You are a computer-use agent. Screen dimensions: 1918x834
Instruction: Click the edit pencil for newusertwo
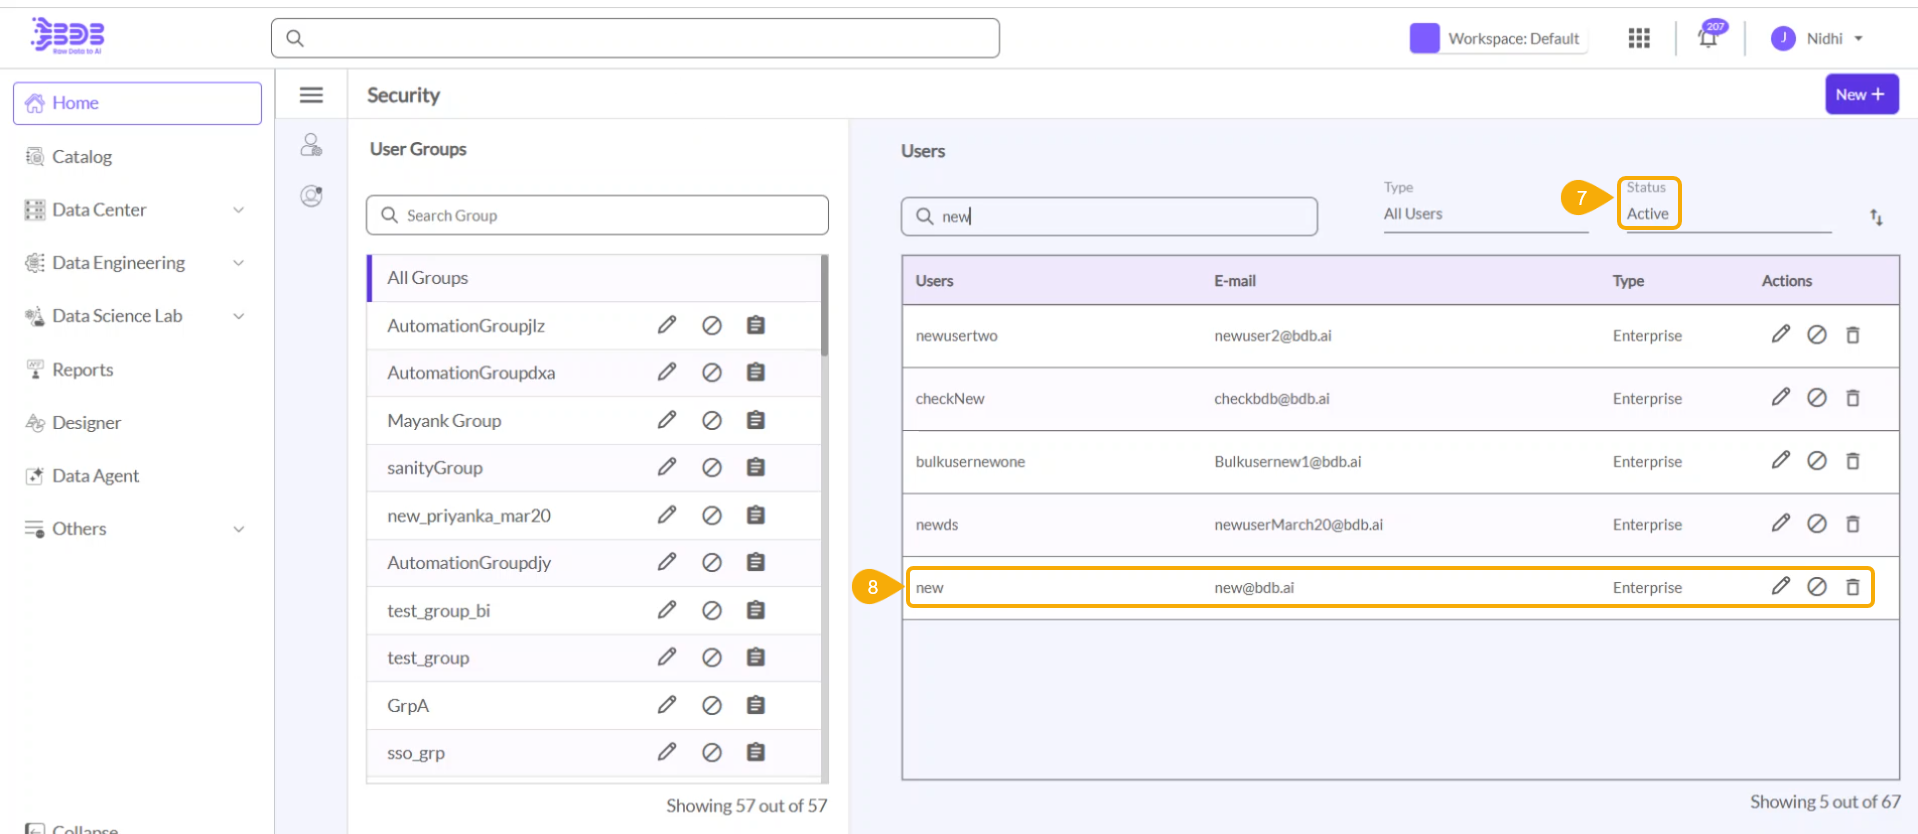pyautogui.click(x=1780, y=335)
